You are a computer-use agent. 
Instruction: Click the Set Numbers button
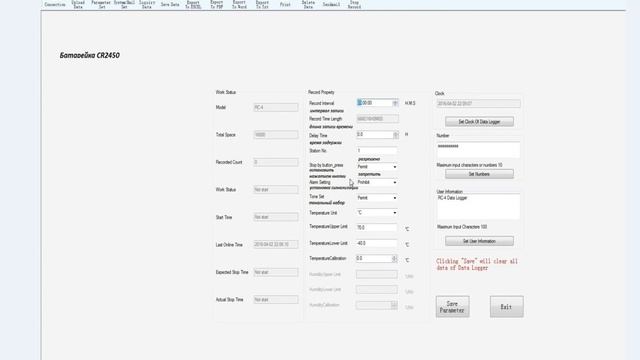(x=479, y=174)
